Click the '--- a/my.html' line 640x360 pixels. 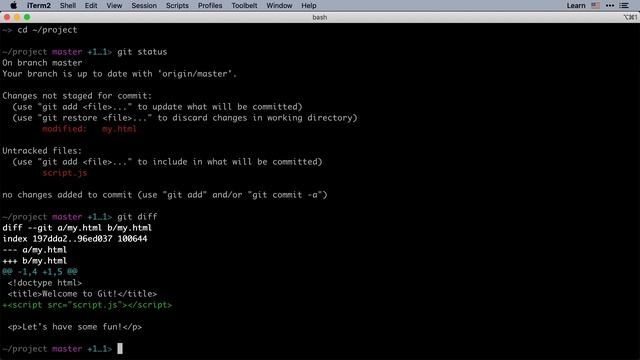click(34, 250)
